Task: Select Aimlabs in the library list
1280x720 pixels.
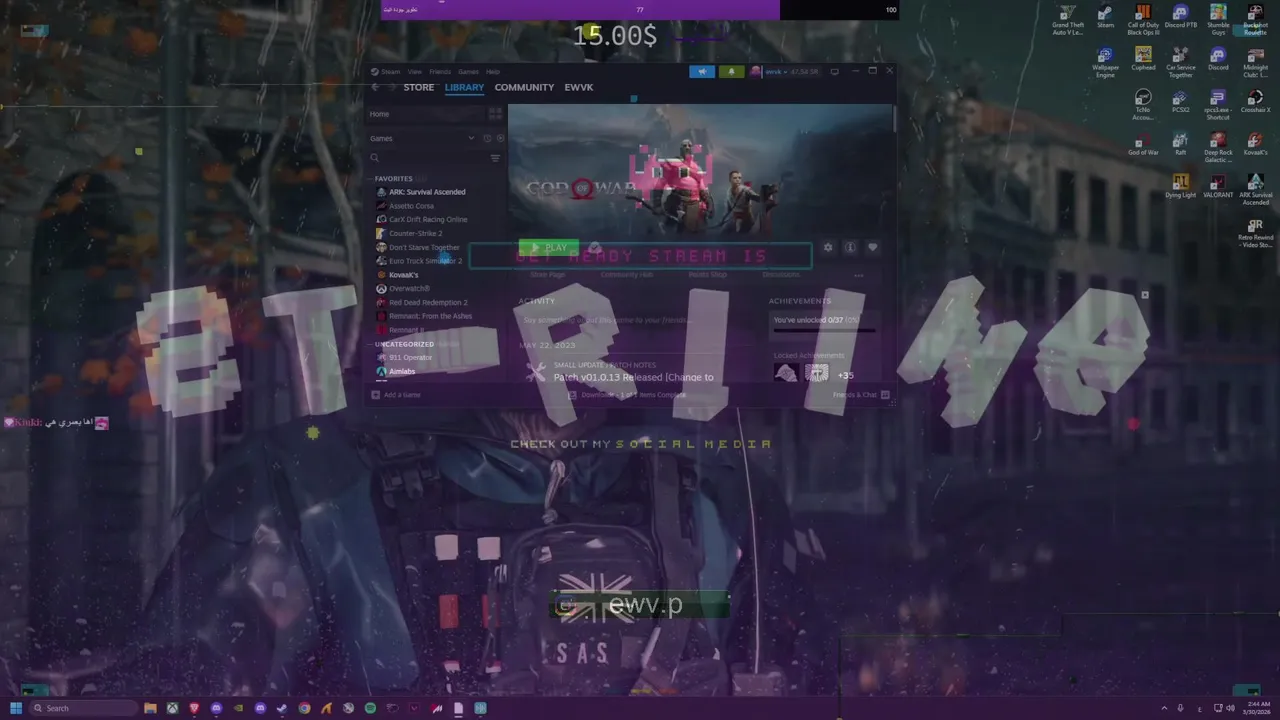Action: coord(395,371)
